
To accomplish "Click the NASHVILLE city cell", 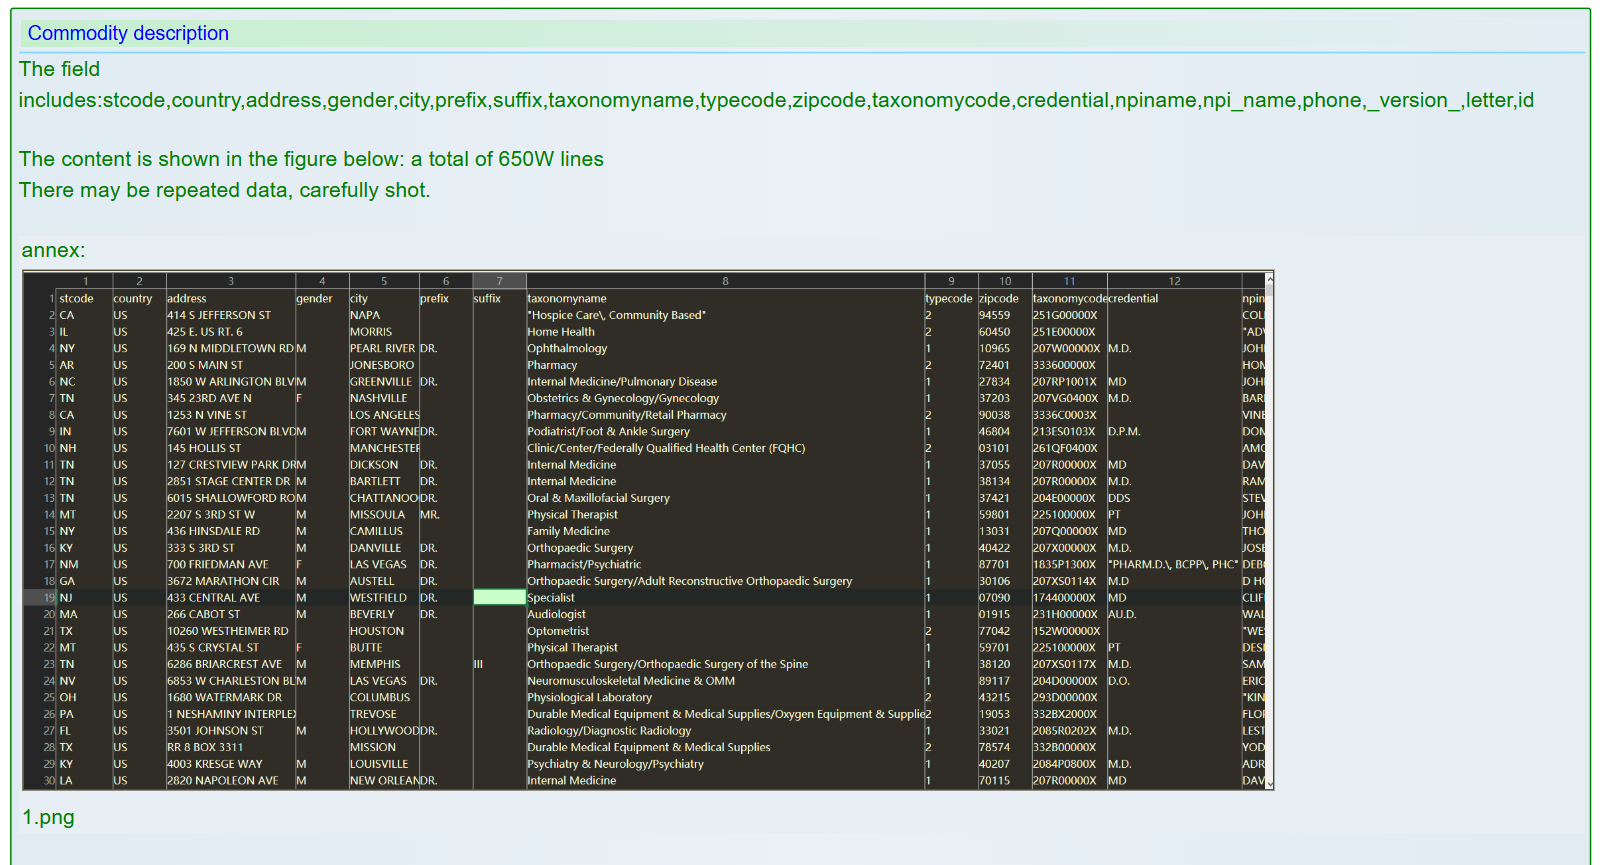I will pyautogui.click(x=379, y=398).
